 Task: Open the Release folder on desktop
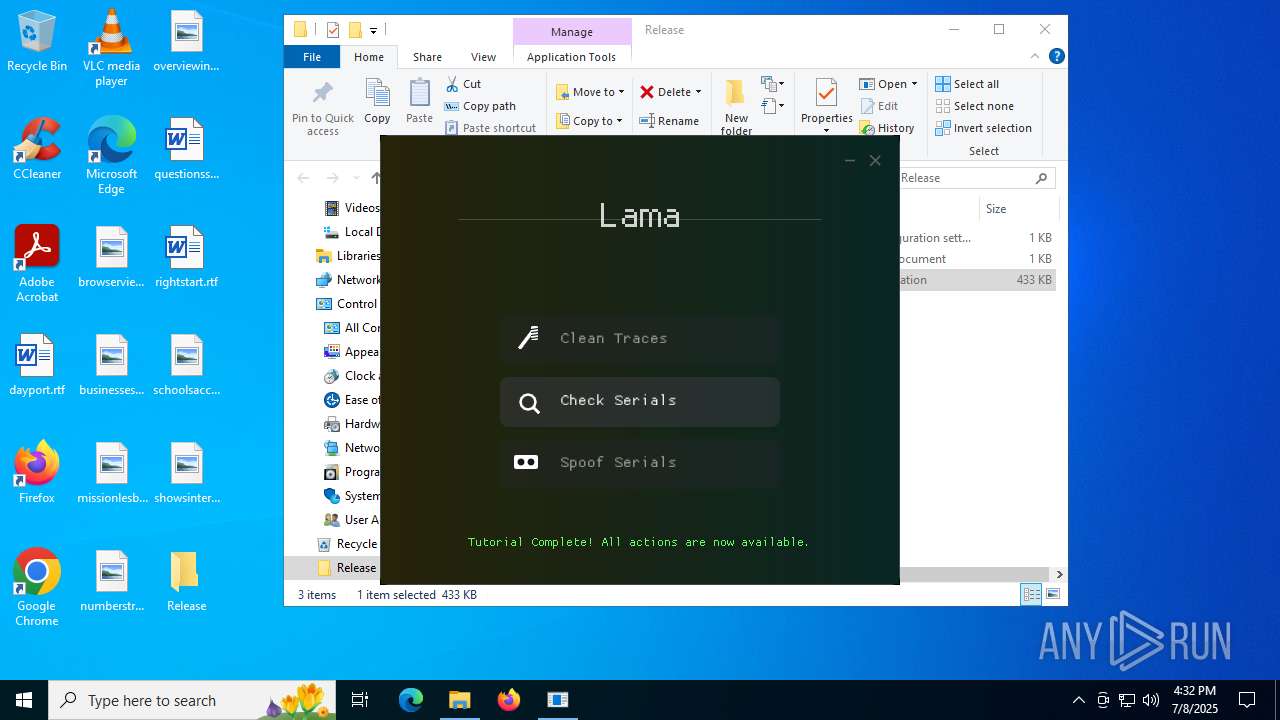tap(186, 582)
